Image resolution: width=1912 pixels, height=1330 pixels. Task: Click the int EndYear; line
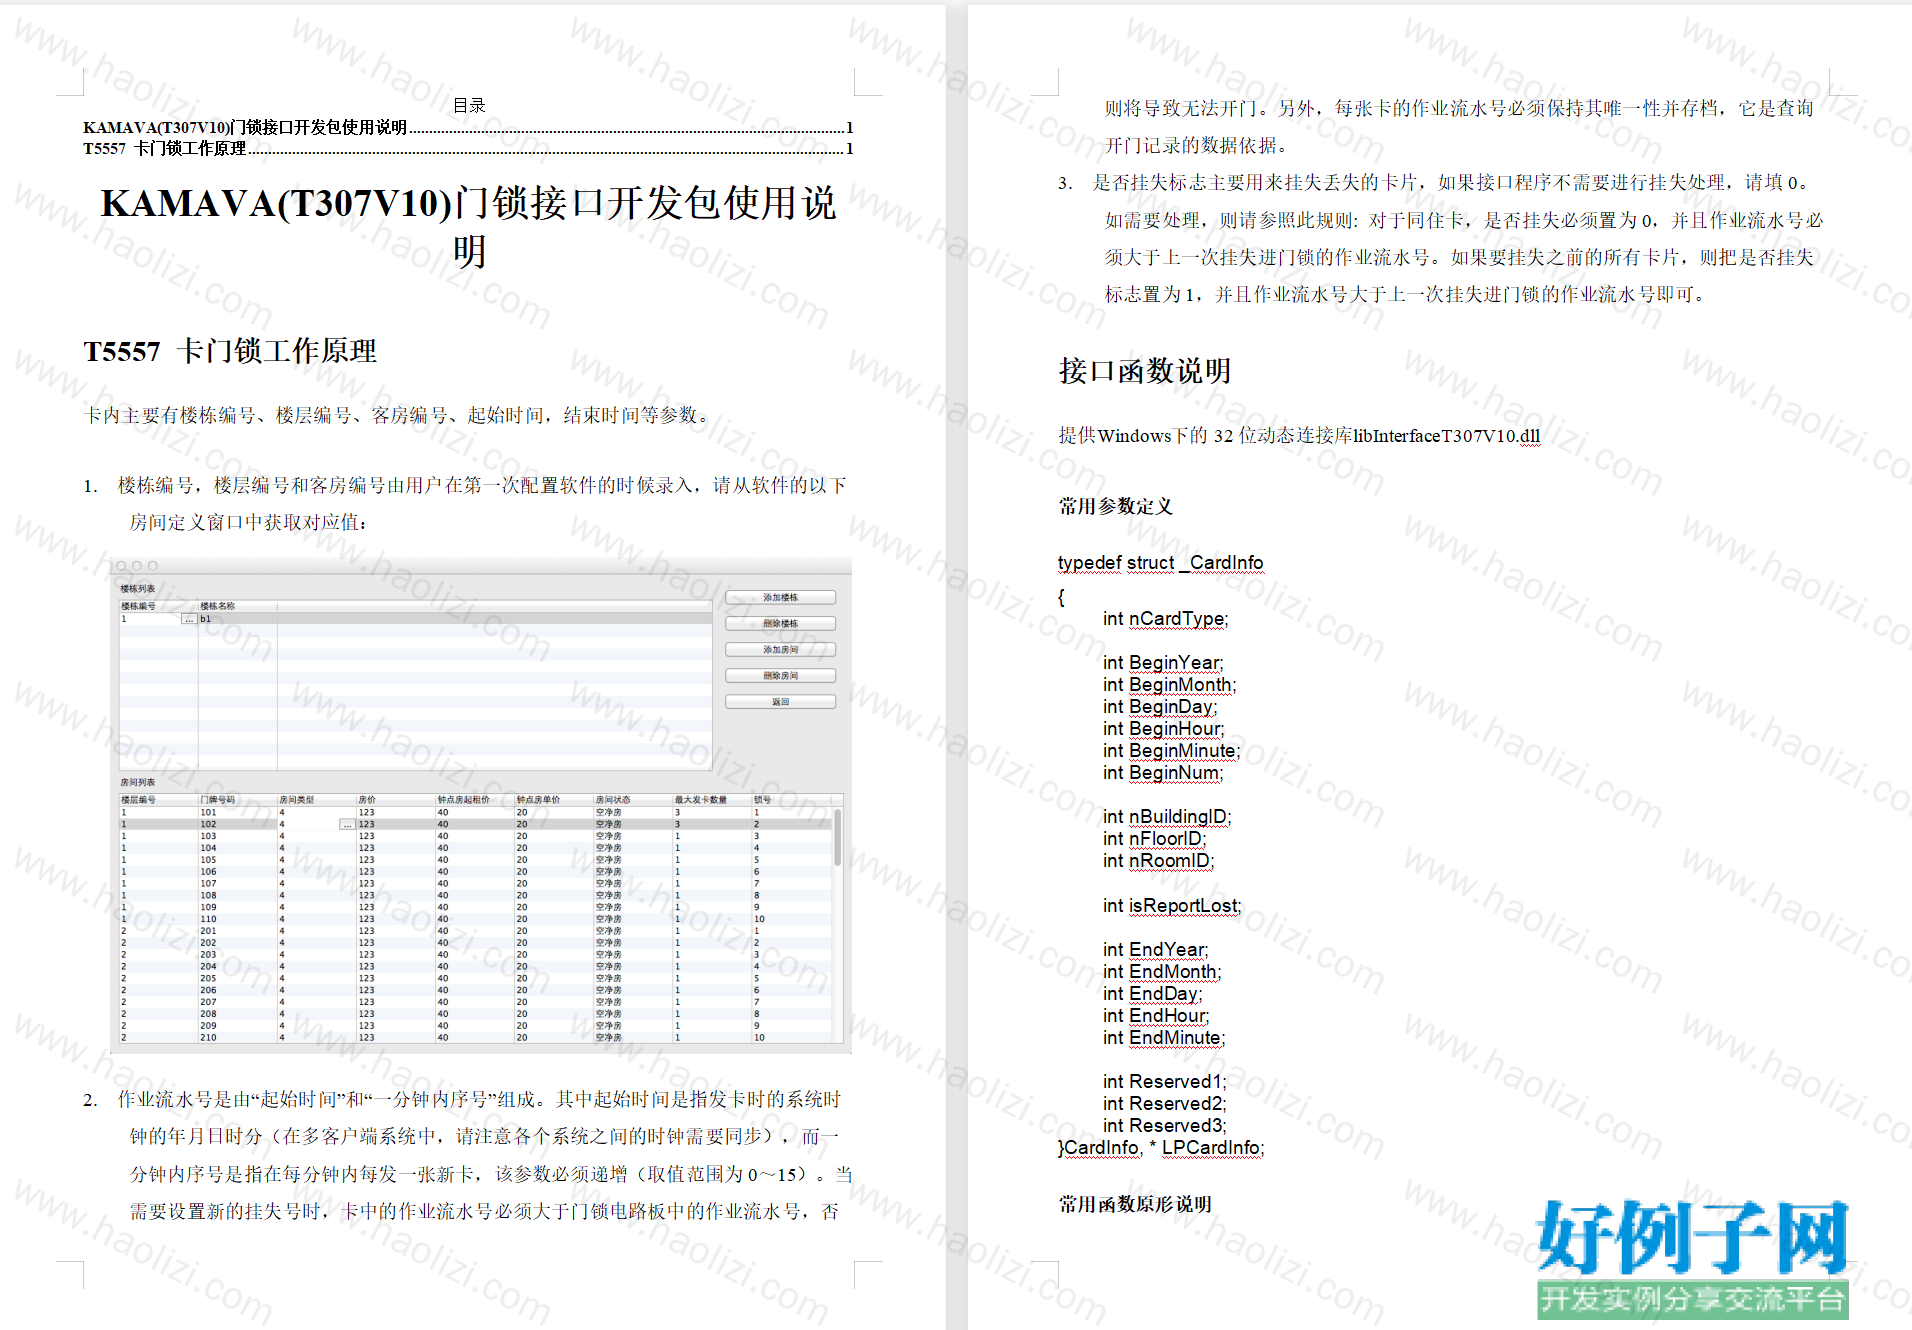click(1156, 950)
